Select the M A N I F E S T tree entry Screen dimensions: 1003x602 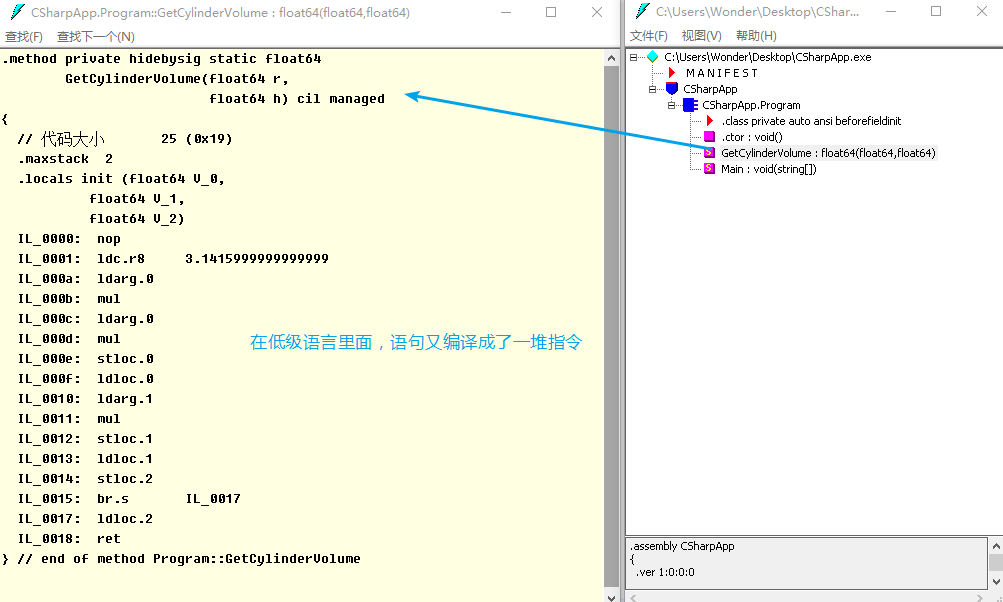point(722,73)
